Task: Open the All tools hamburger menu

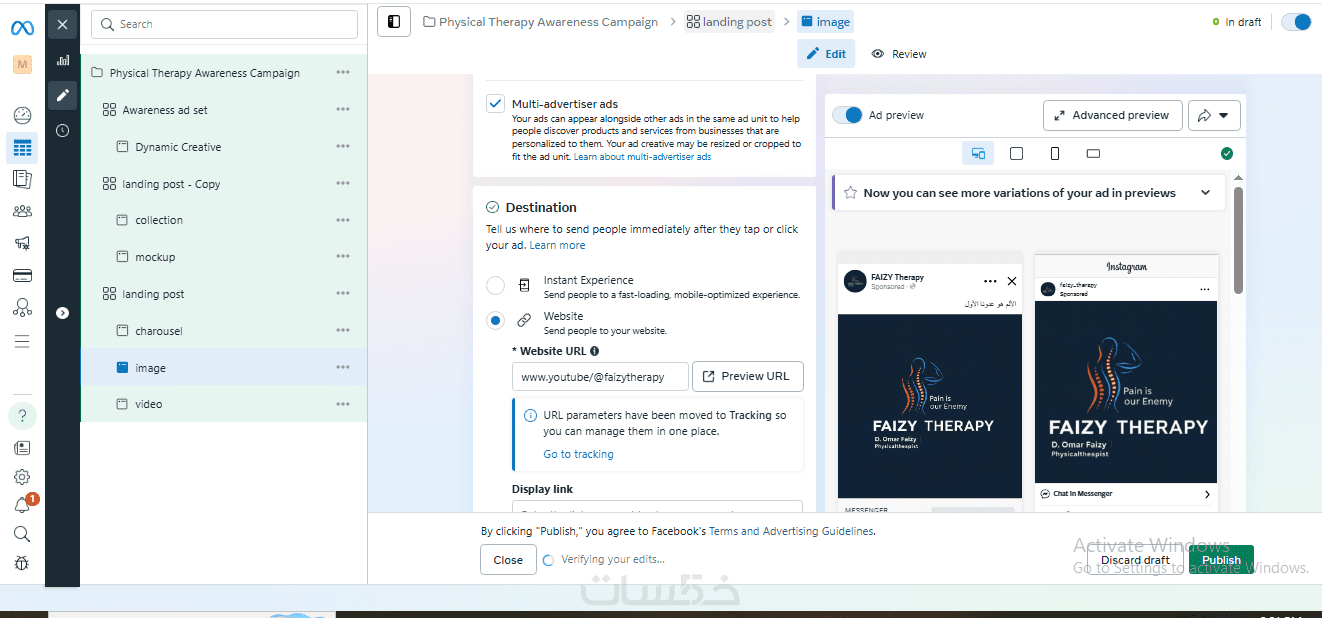Action: tap(22, 341)
